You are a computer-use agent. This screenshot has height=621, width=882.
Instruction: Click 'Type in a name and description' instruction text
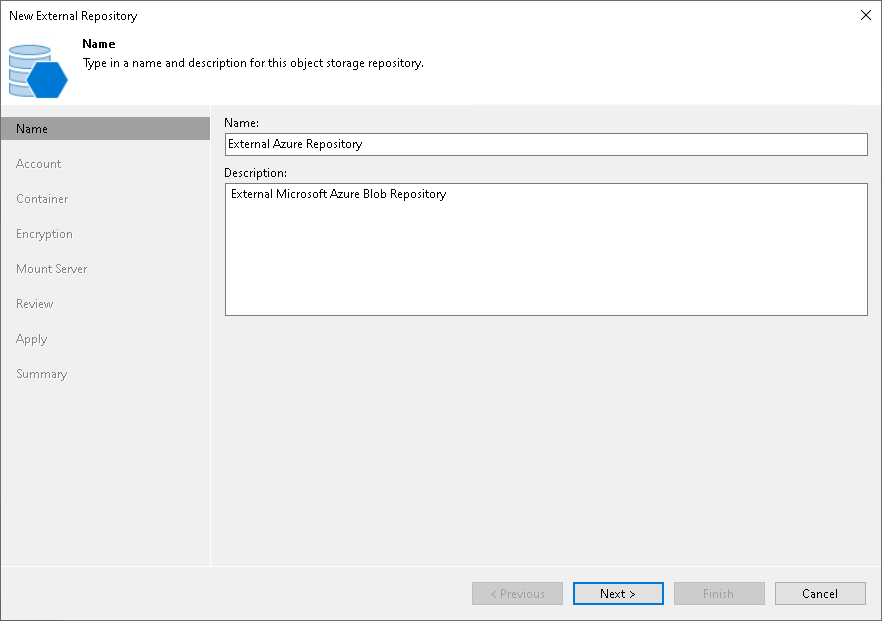click(253, 63)
